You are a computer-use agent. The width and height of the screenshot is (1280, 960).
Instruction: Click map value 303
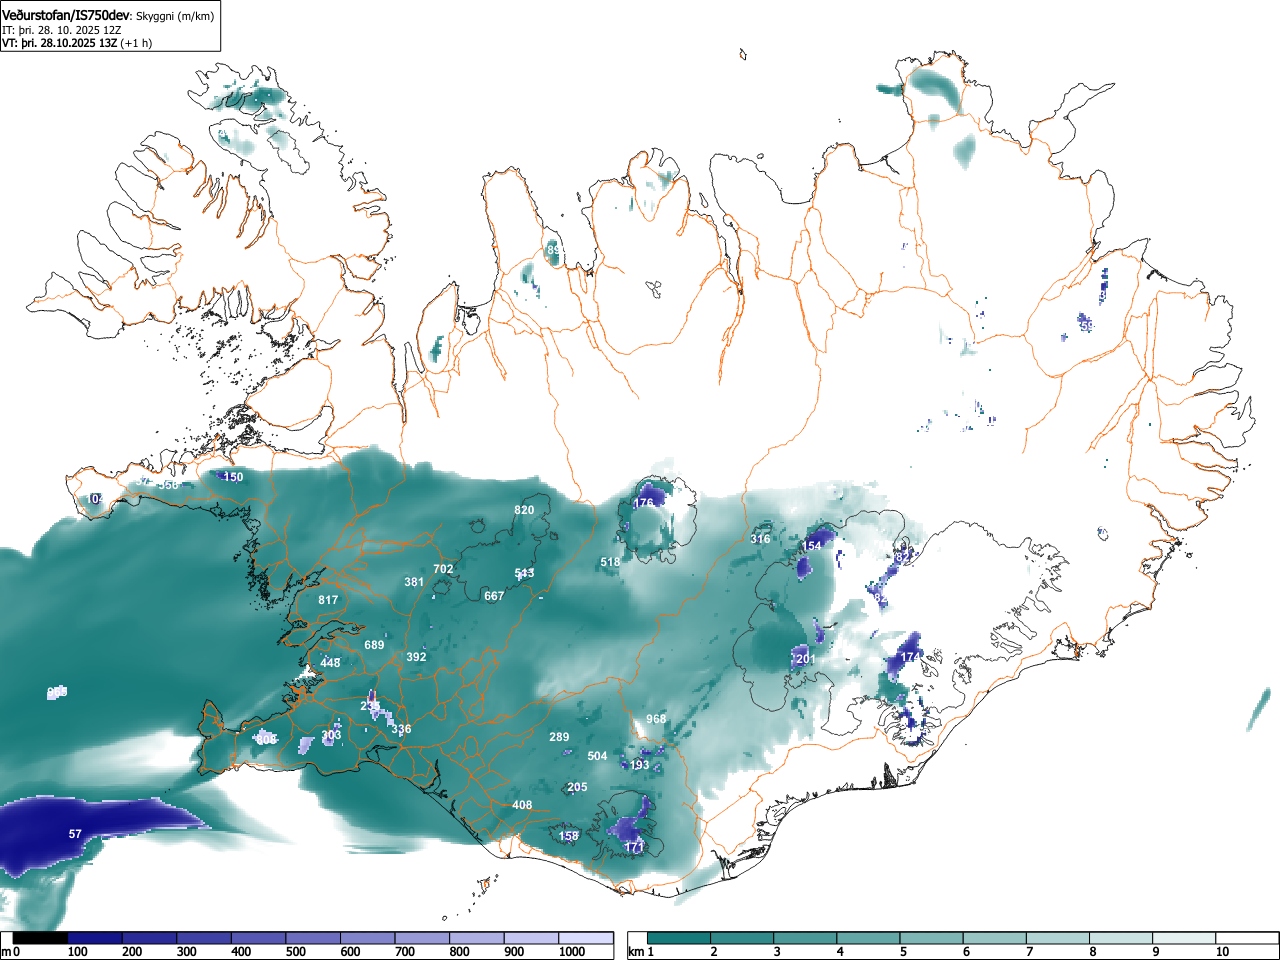pyautogui.click(x=331, y=735)
